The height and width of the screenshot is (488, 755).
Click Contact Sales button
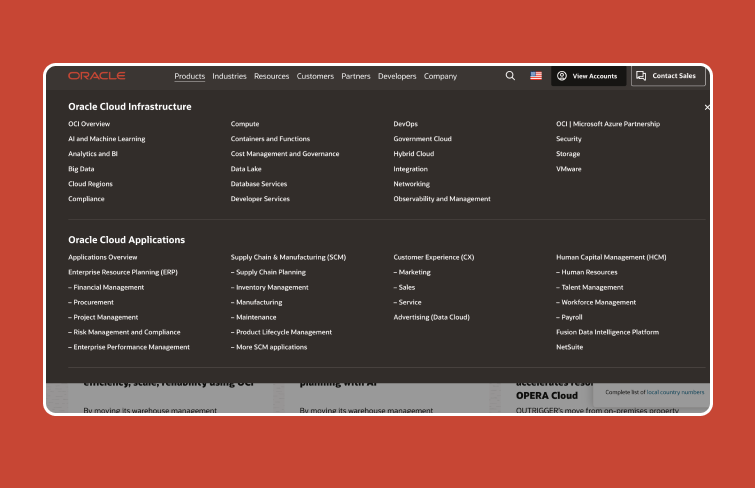[668, 76]
